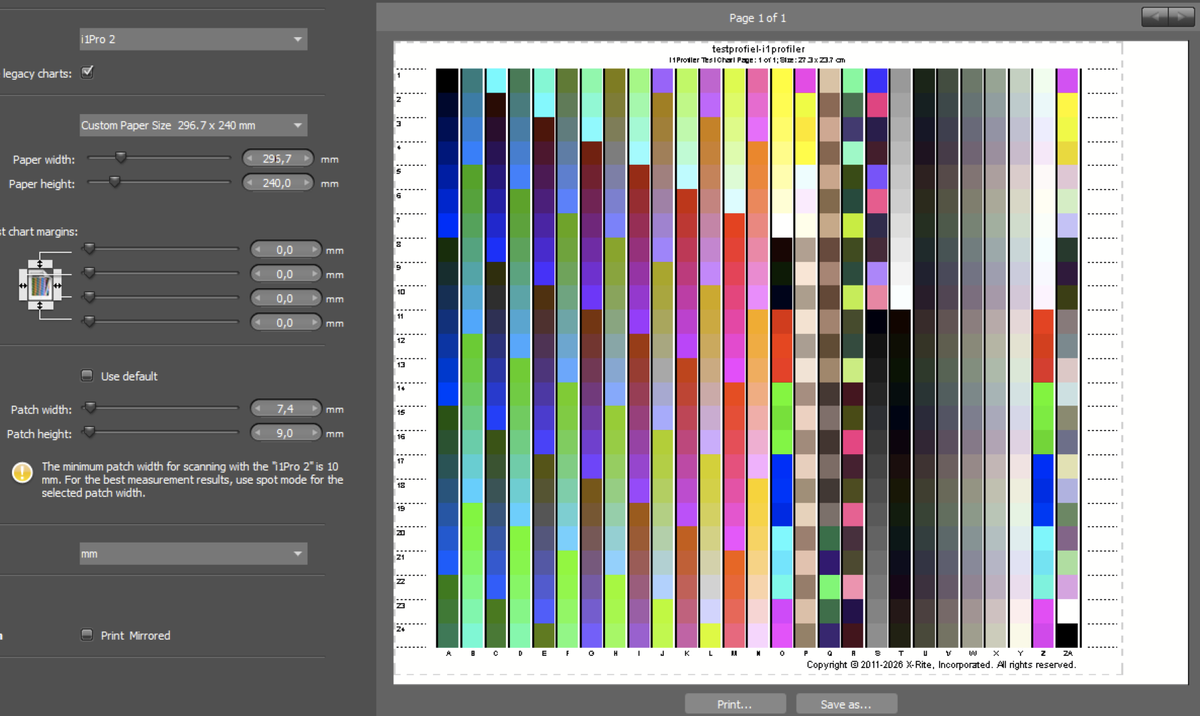Enable the Use default checkbox

point(88,376)
